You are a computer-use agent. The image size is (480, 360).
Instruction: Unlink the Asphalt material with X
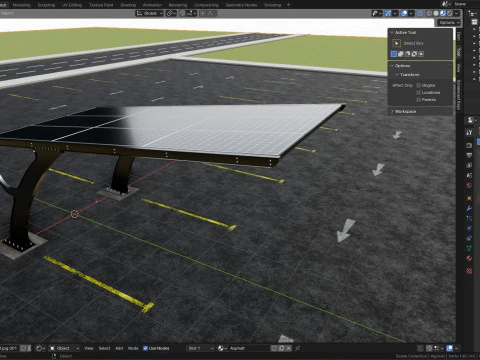289,348
